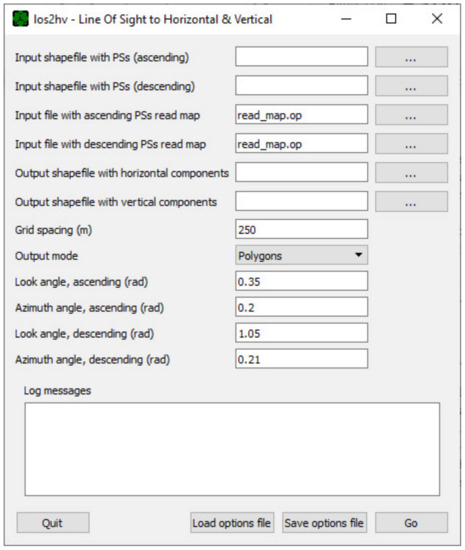This screenshot has height=550, width=465.
Task: Click the ascending PSs shapefile text field
Action: [301, 56]
